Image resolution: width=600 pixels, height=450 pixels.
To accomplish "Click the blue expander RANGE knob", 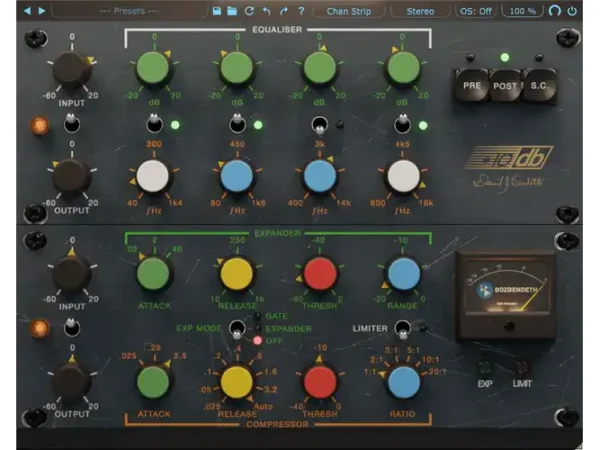I will (x=403, y=274).
